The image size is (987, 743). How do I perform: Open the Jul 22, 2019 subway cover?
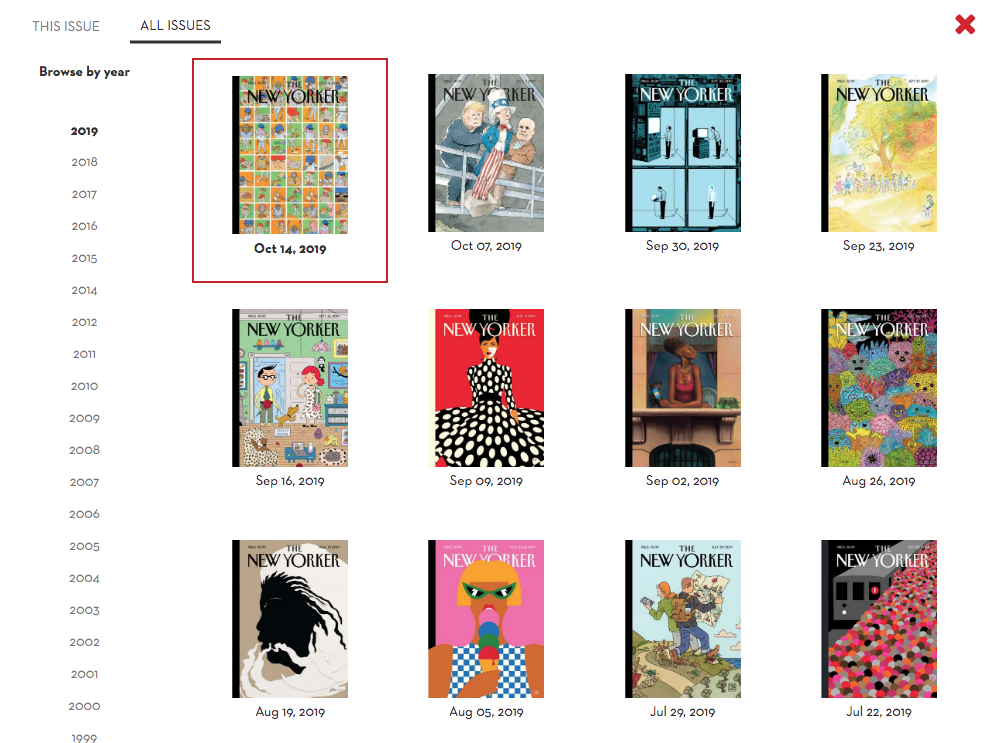tap(879, 619)
